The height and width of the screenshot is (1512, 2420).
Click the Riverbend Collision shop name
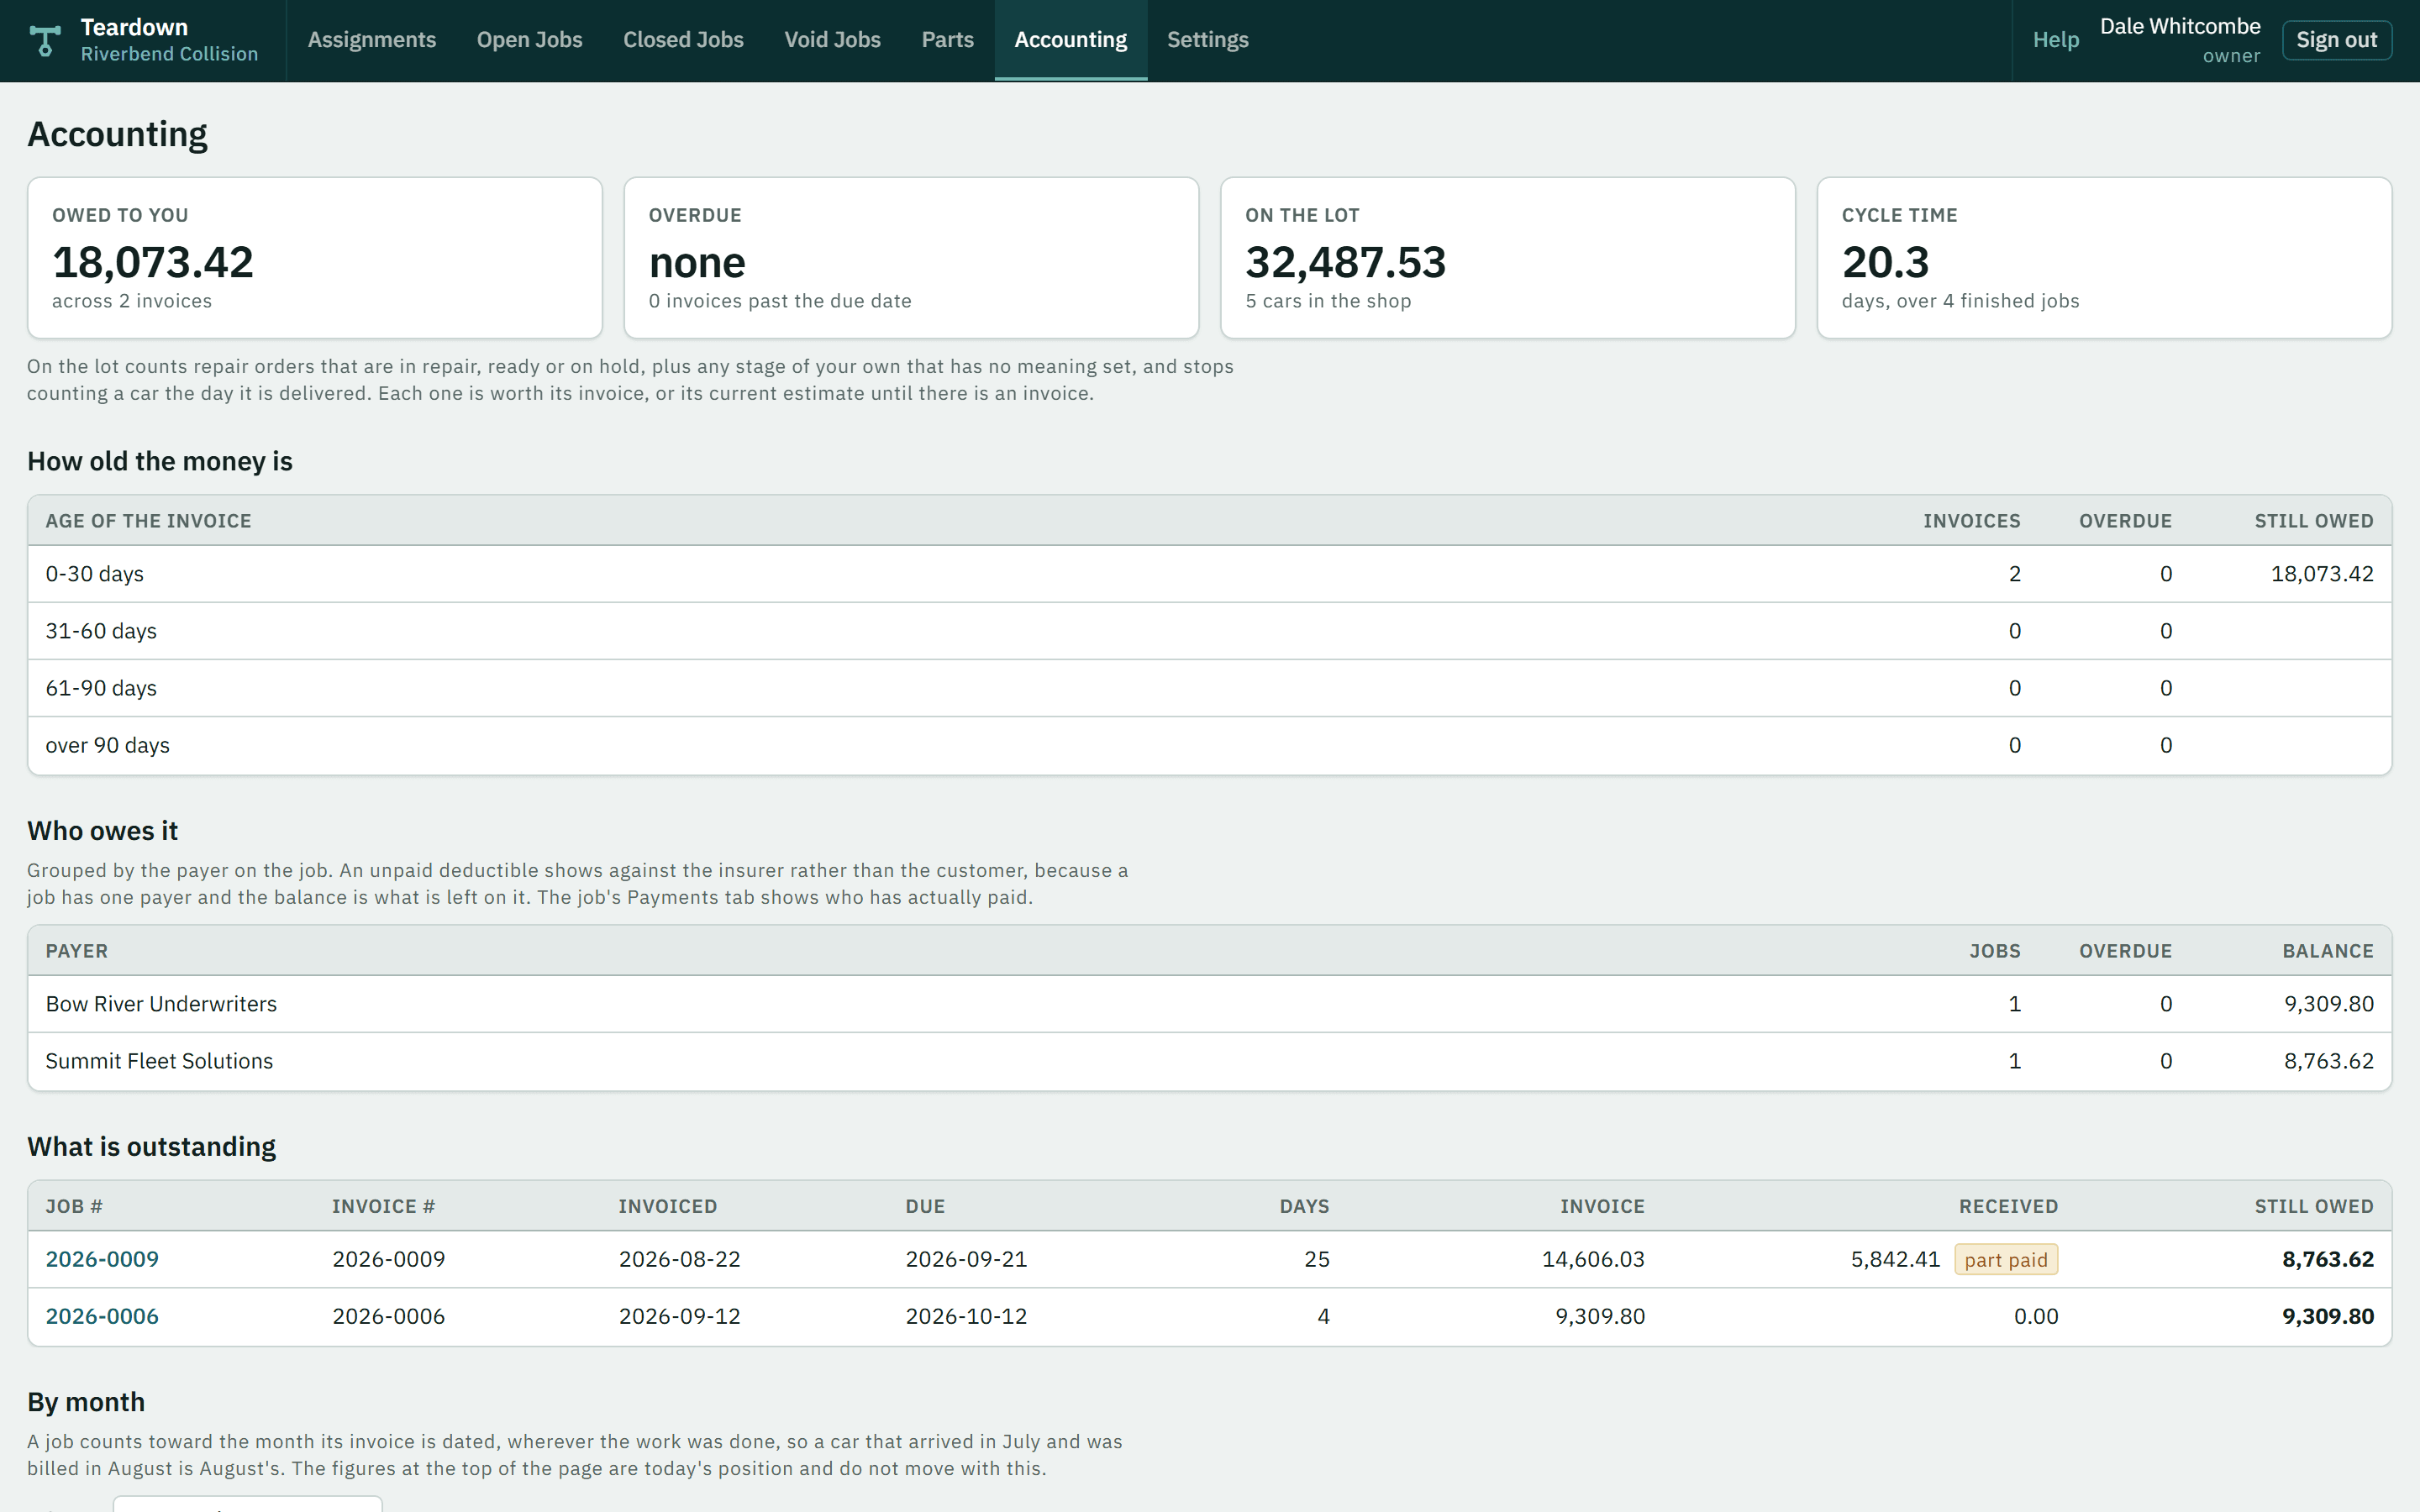[169, 54]
